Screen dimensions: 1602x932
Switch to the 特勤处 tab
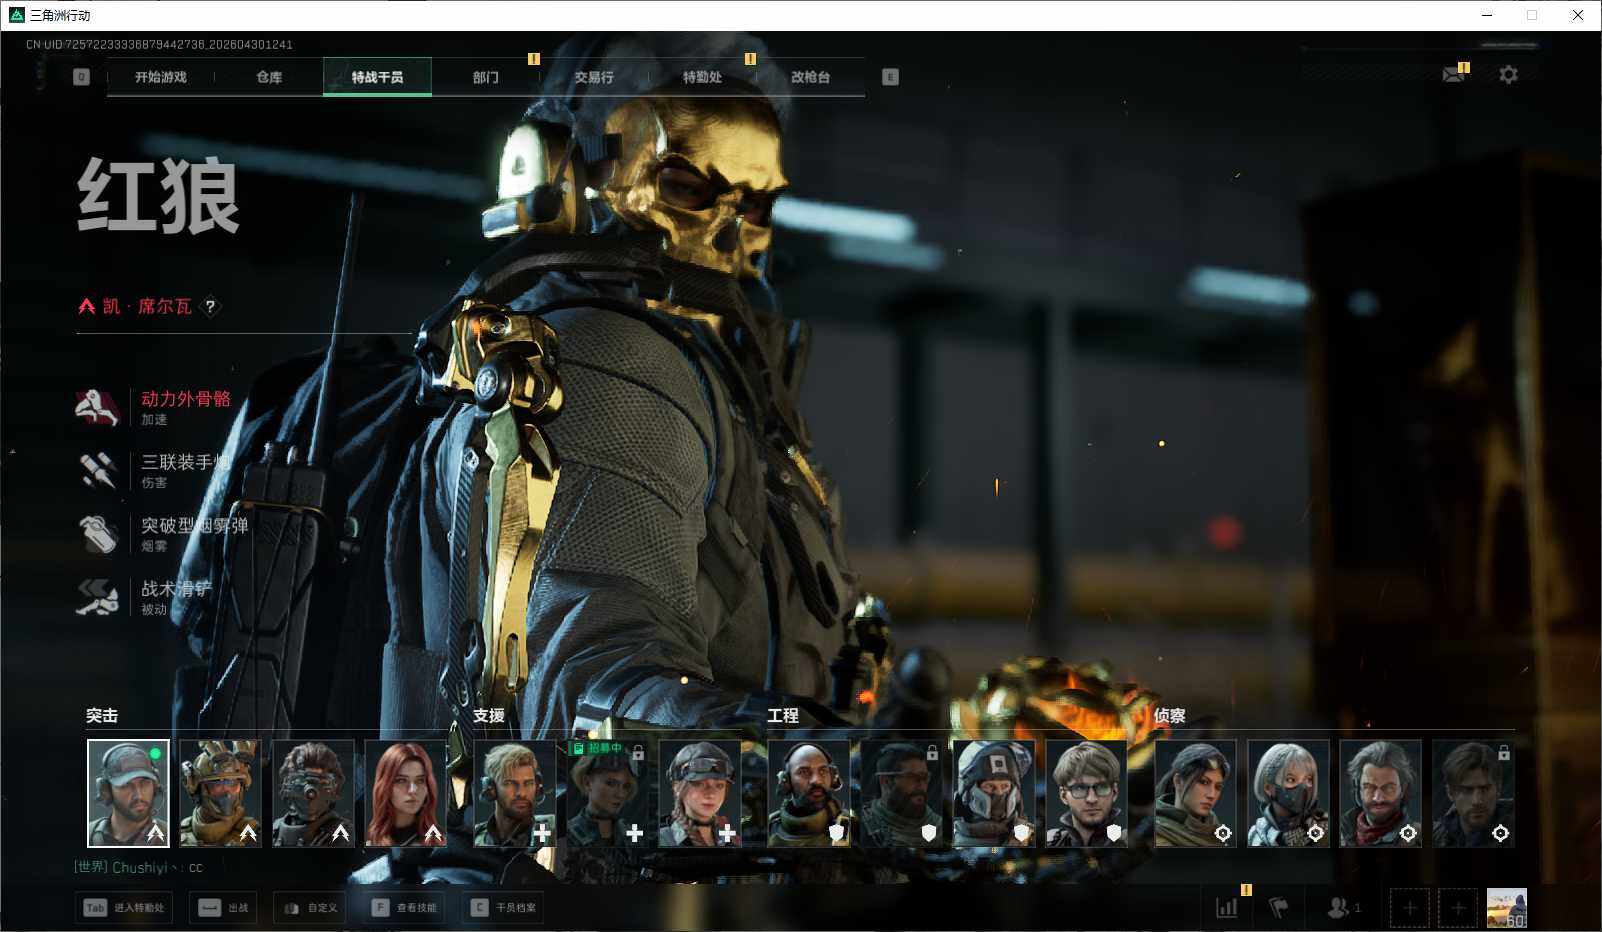click(702, 77)
